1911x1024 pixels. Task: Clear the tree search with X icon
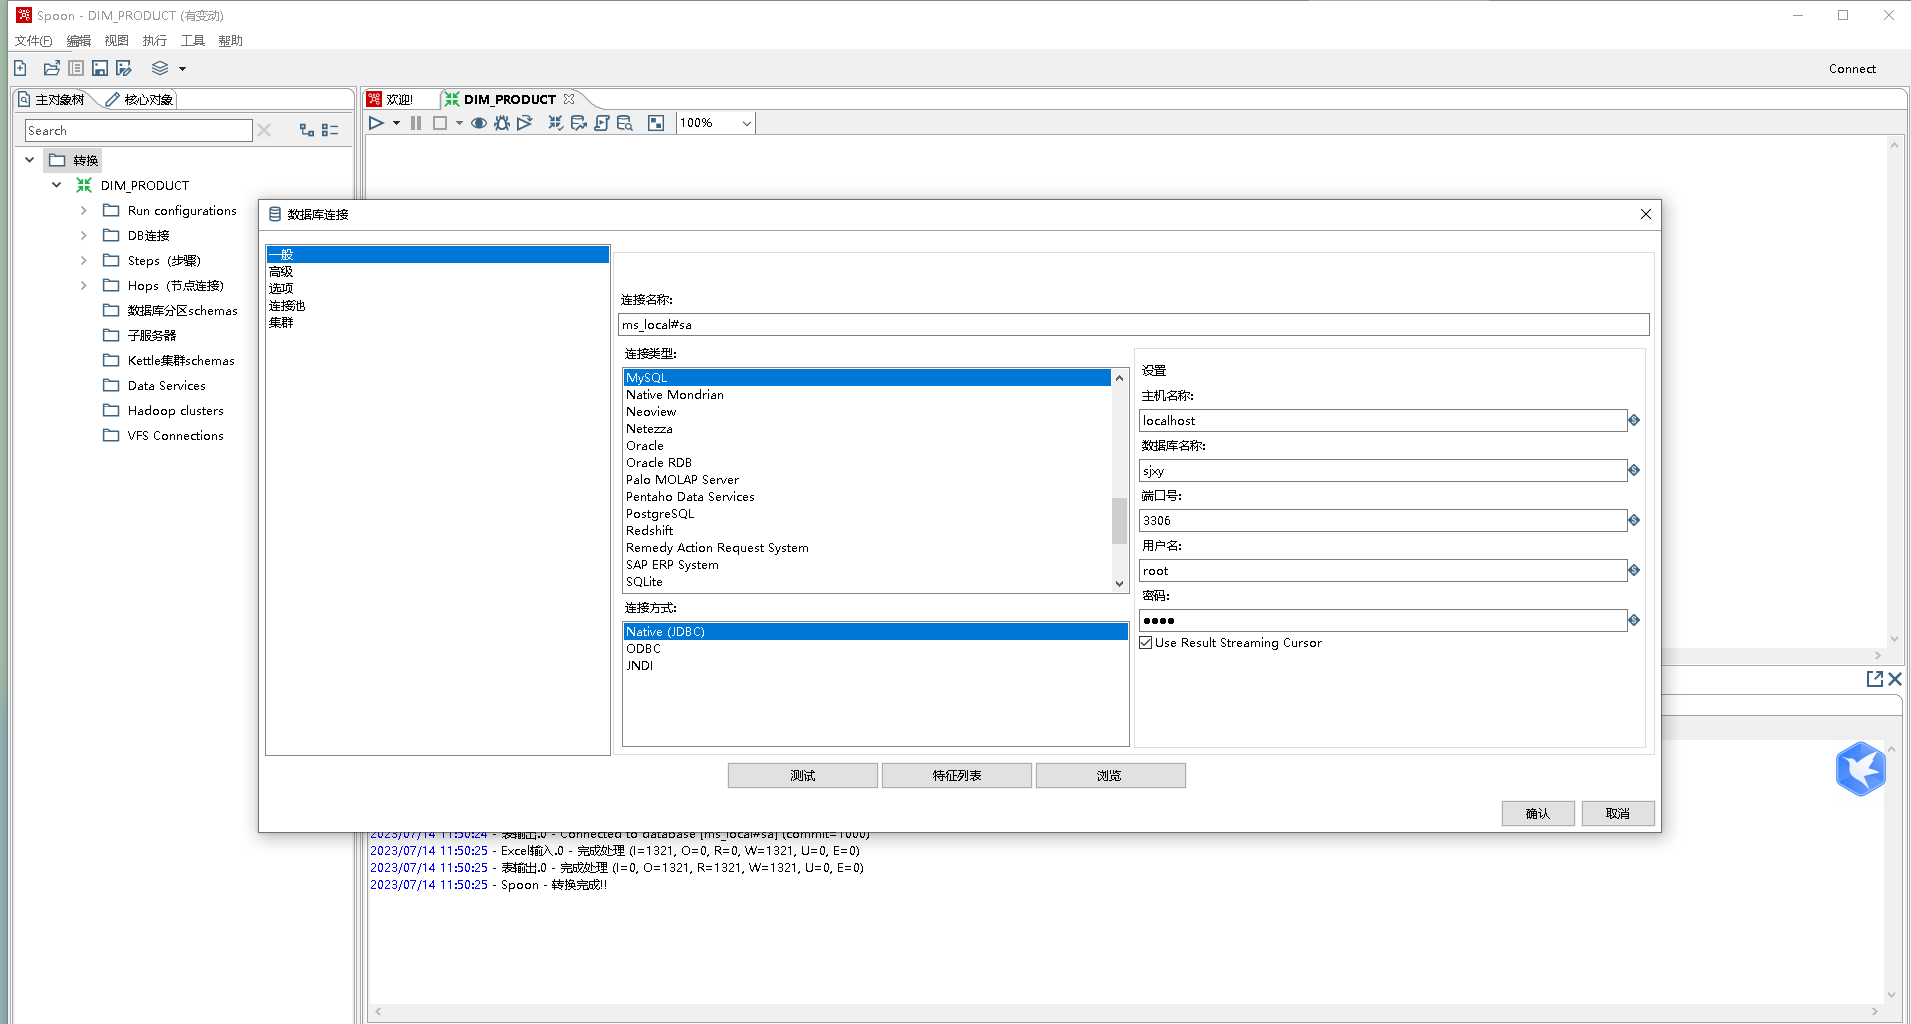click(x=264, y=131)
